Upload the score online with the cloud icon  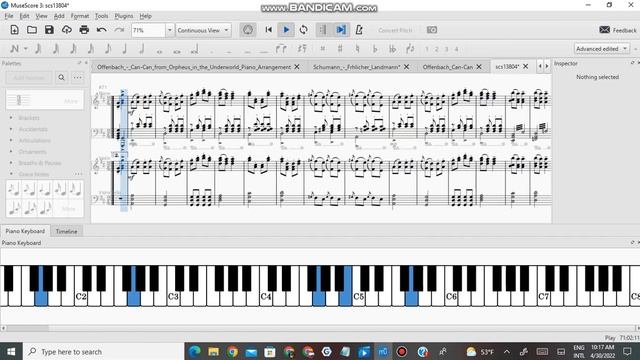67,30
